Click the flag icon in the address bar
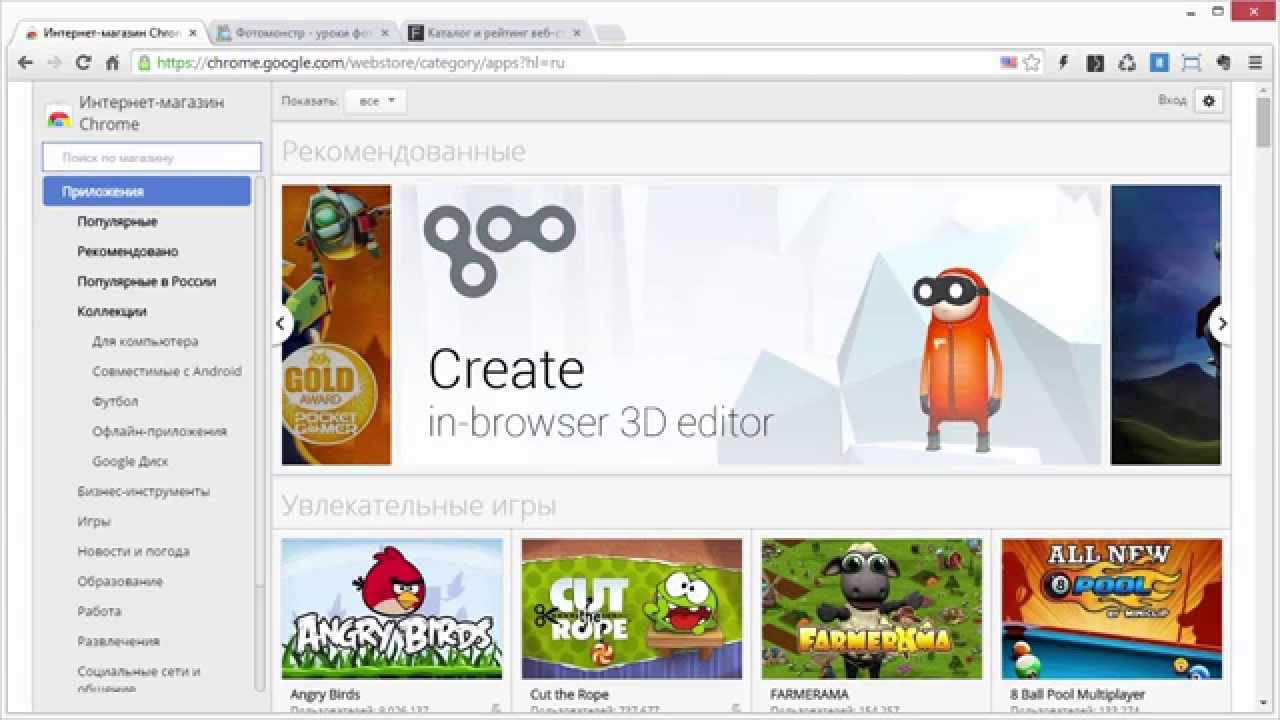 (x=1008, y=62)
